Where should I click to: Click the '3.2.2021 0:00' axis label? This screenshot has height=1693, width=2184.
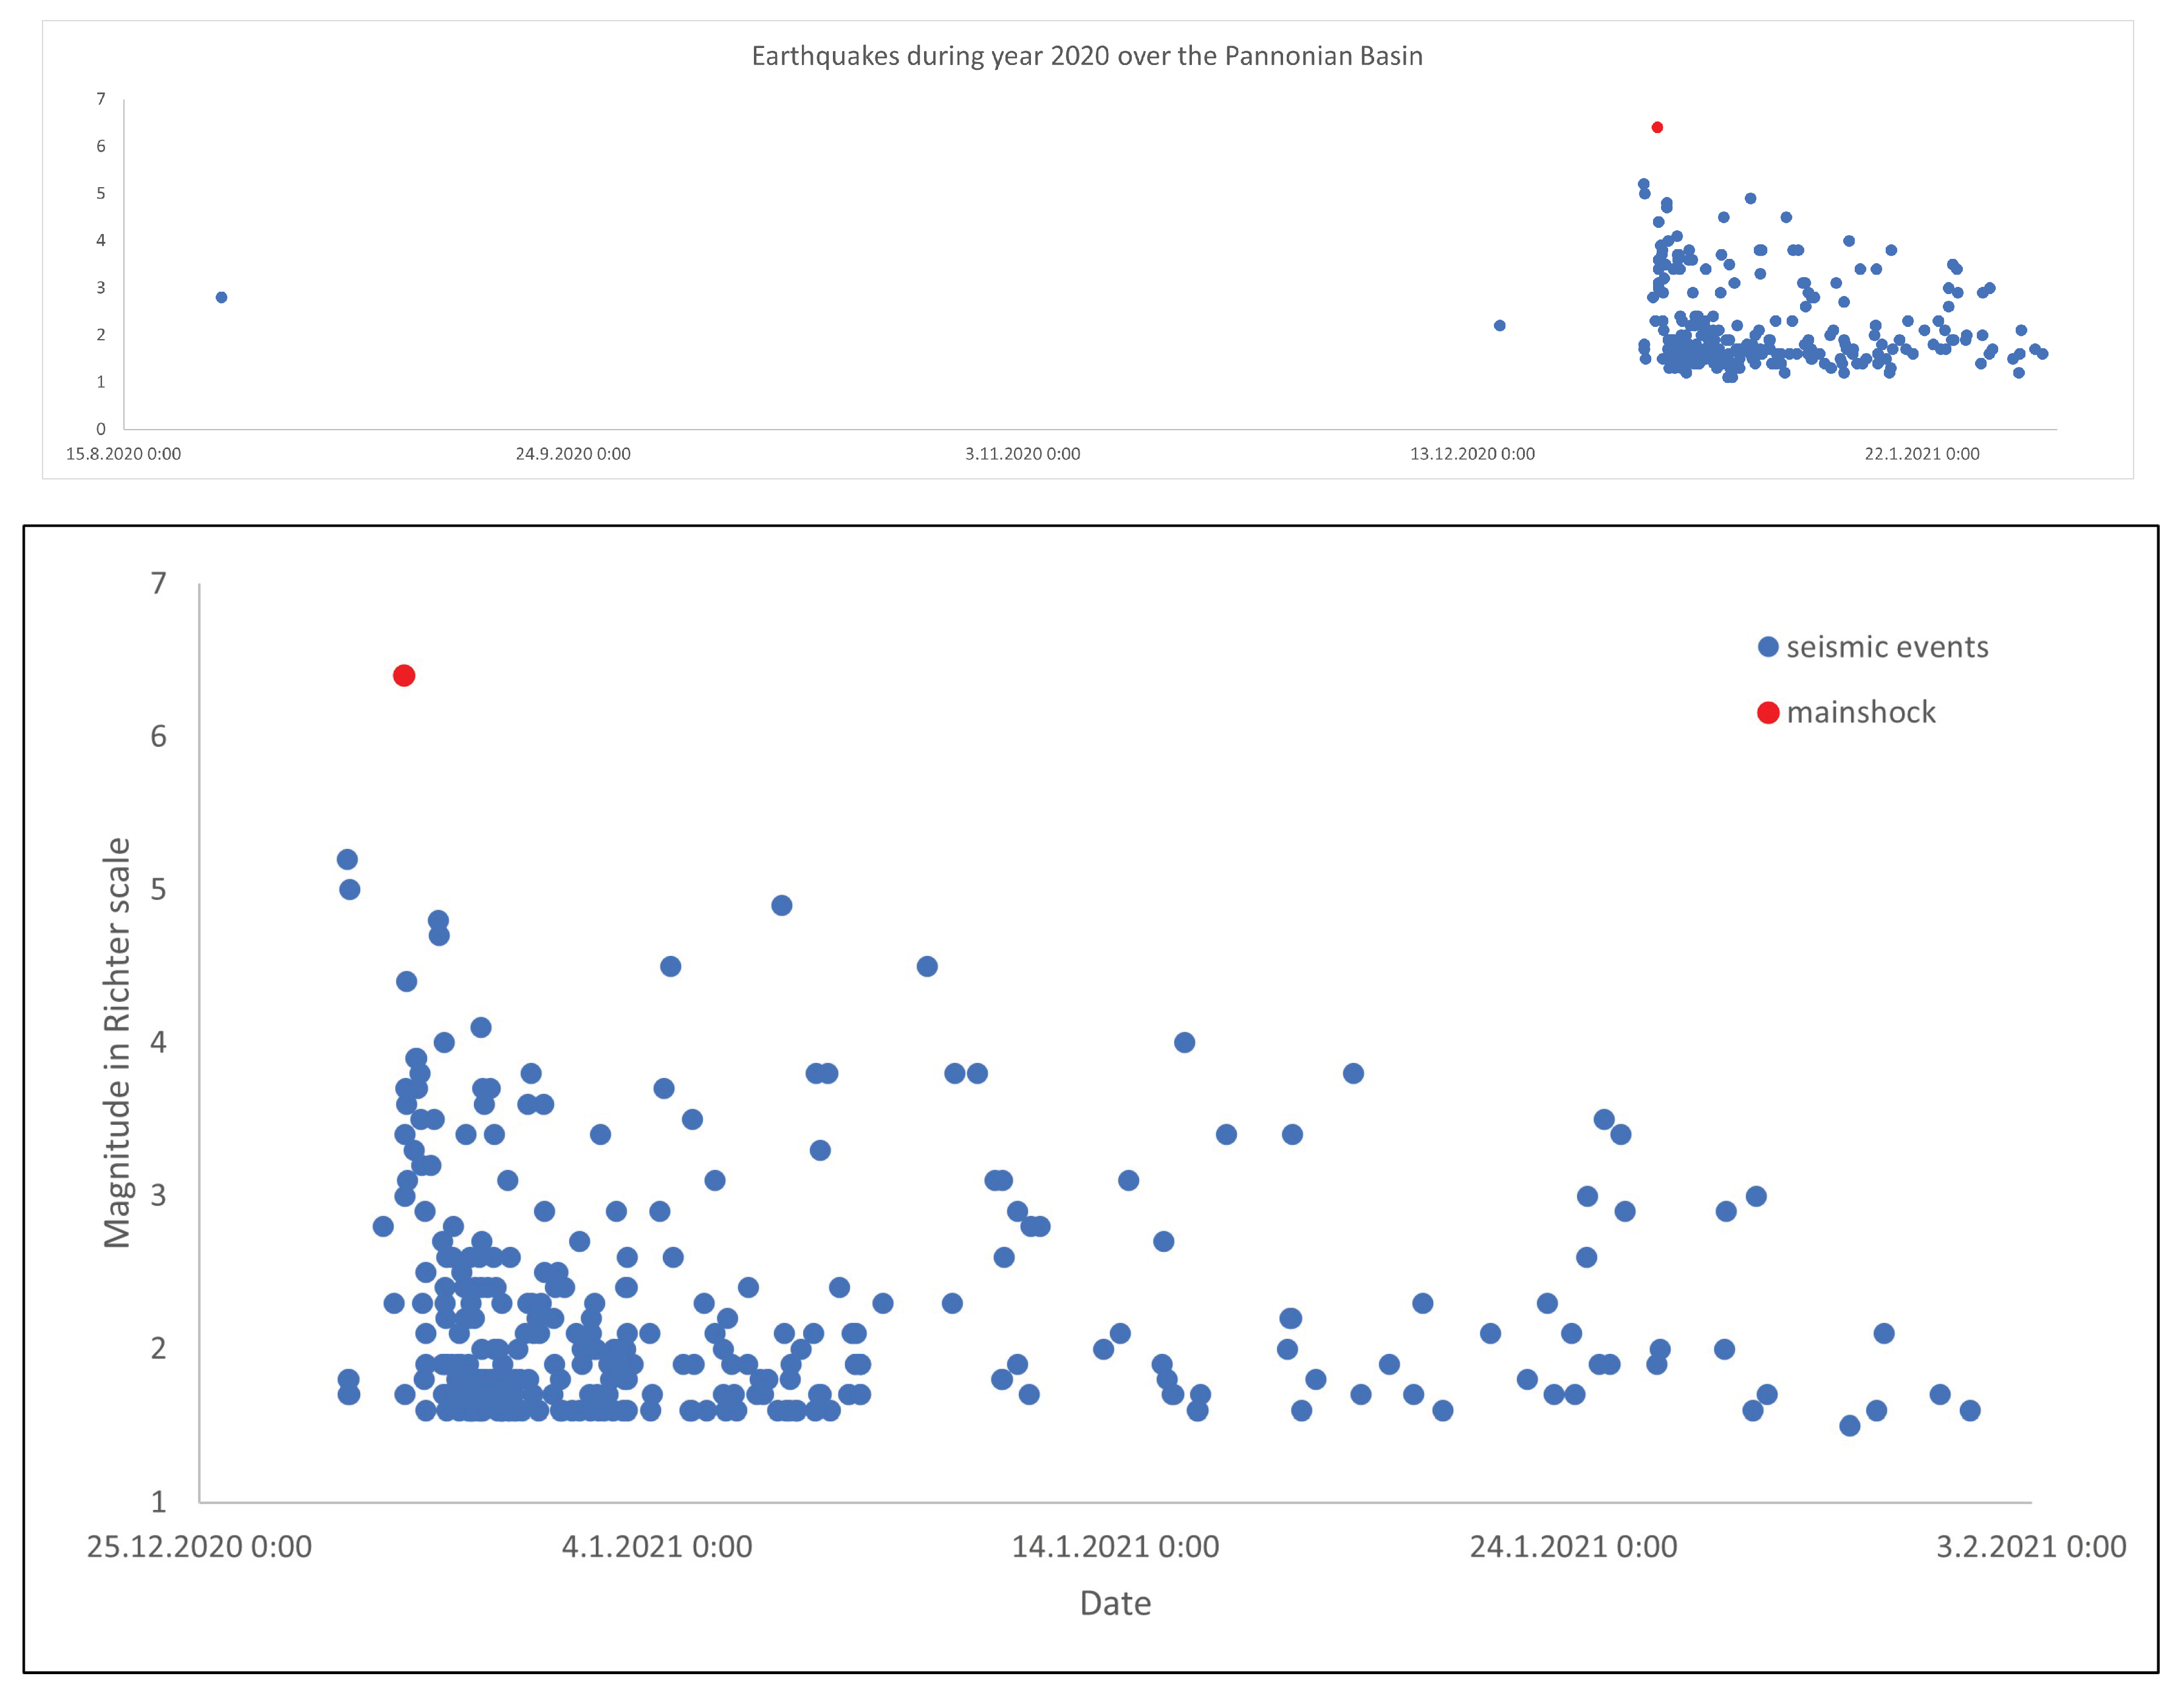2030,1547
